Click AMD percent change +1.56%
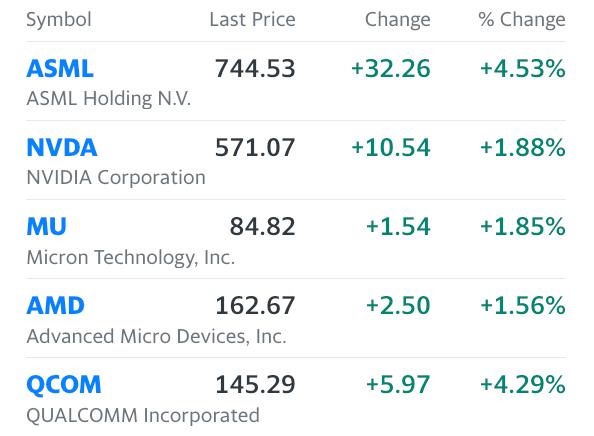The image size is (594, 436). pos(523,305)
